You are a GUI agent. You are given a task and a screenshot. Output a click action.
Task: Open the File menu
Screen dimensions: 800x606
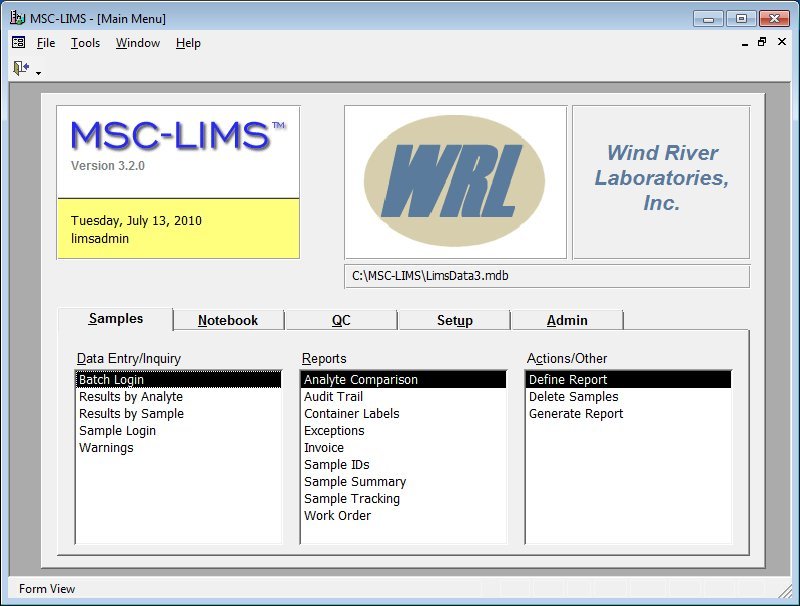pyautogui.click(x=46, y=43)
